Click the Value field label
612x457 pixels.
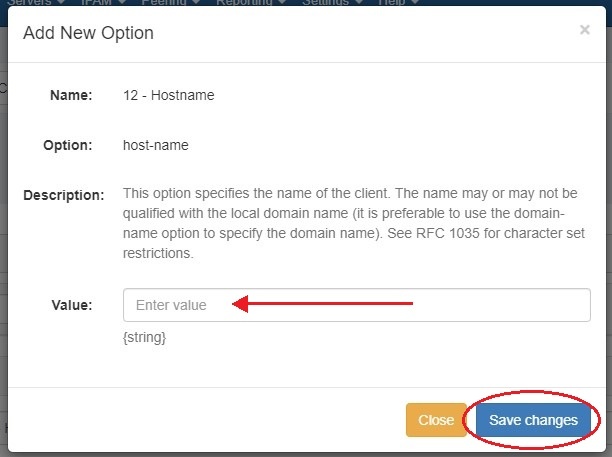coord(72,305)
